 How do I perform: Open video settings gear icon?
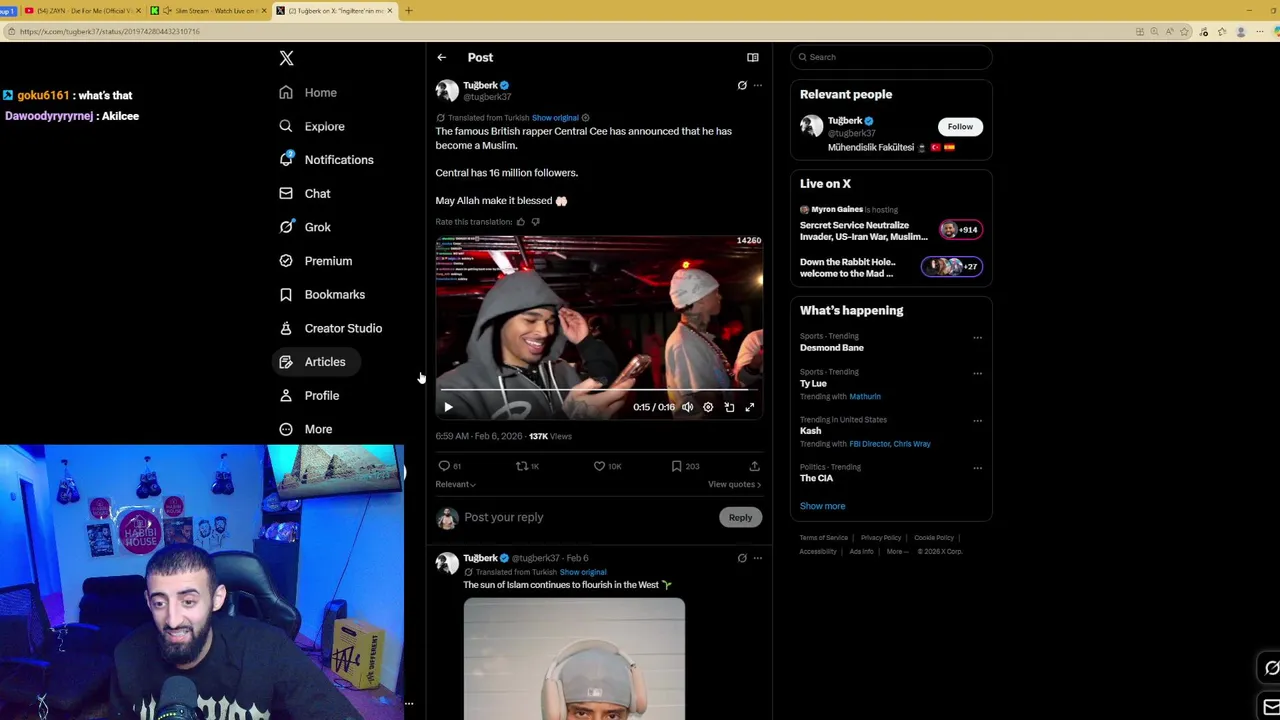pos(708,407)
